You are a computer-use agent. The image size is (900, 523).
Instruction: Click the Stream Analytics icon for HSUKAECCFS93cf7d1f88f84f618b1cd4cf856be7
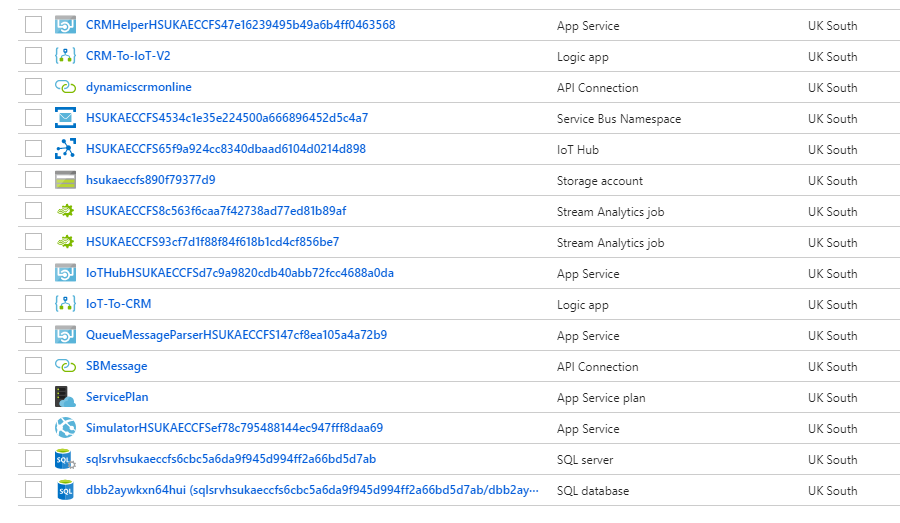[x=65, y=242]
